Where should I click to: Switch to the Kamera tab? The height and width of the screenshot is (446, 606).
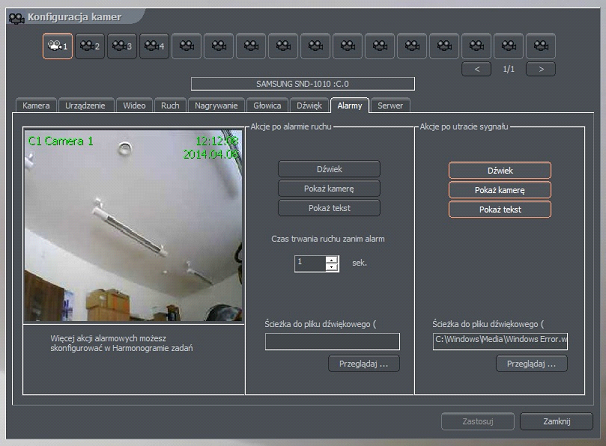click(37, 105)
